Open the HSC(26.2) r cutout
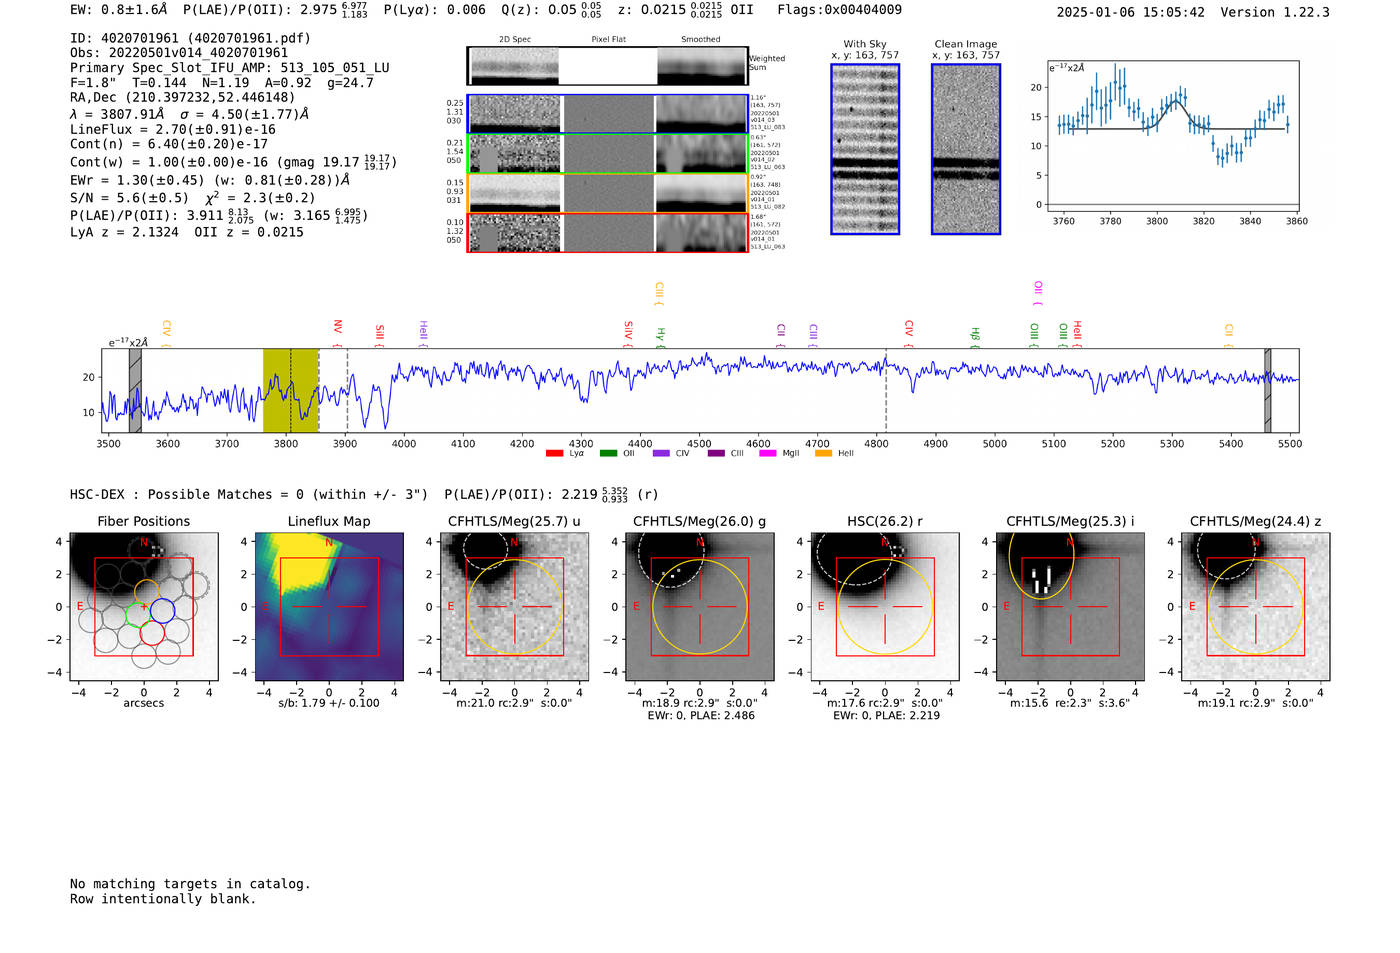Screen dimensions: 1400x953 pyautogui.click(x=884, y=607)
